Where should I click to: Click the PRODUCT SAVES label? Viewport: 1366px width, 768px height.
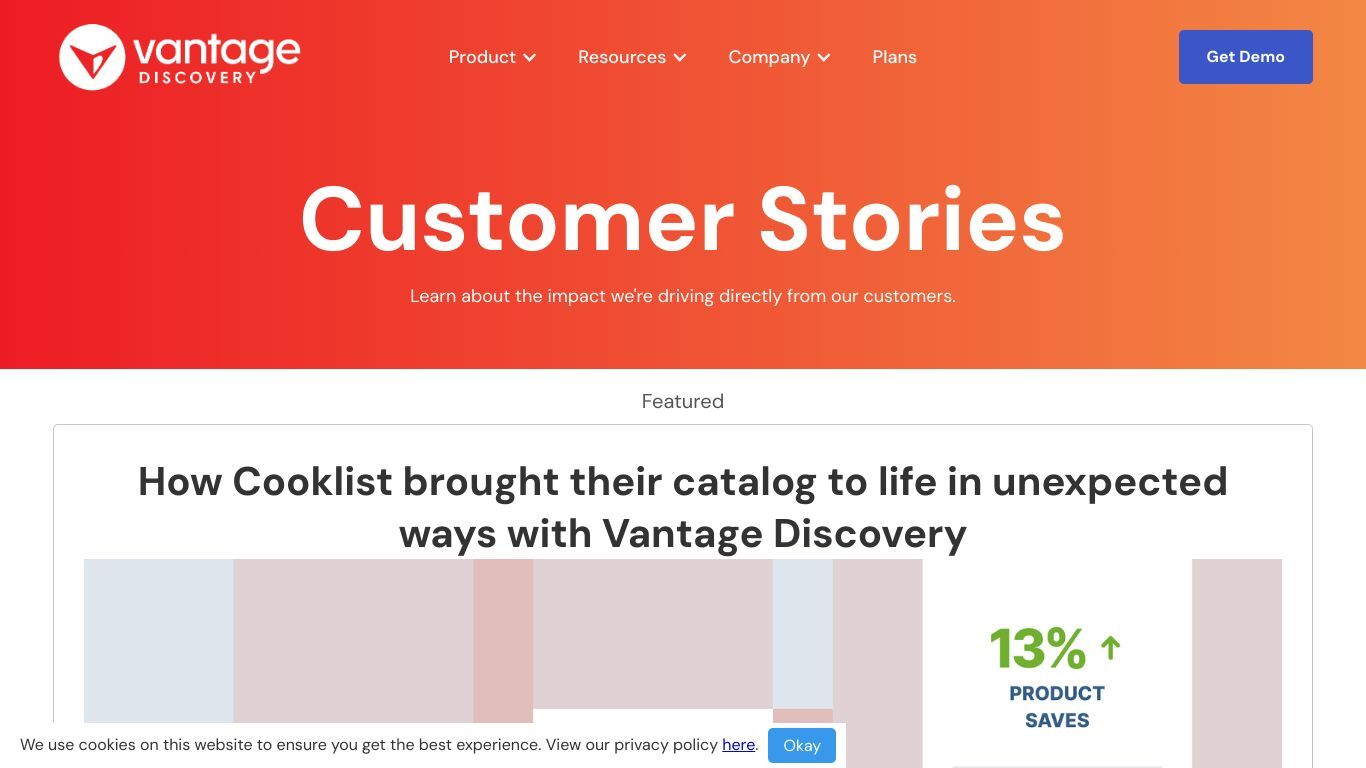(x=1057, y=707)
